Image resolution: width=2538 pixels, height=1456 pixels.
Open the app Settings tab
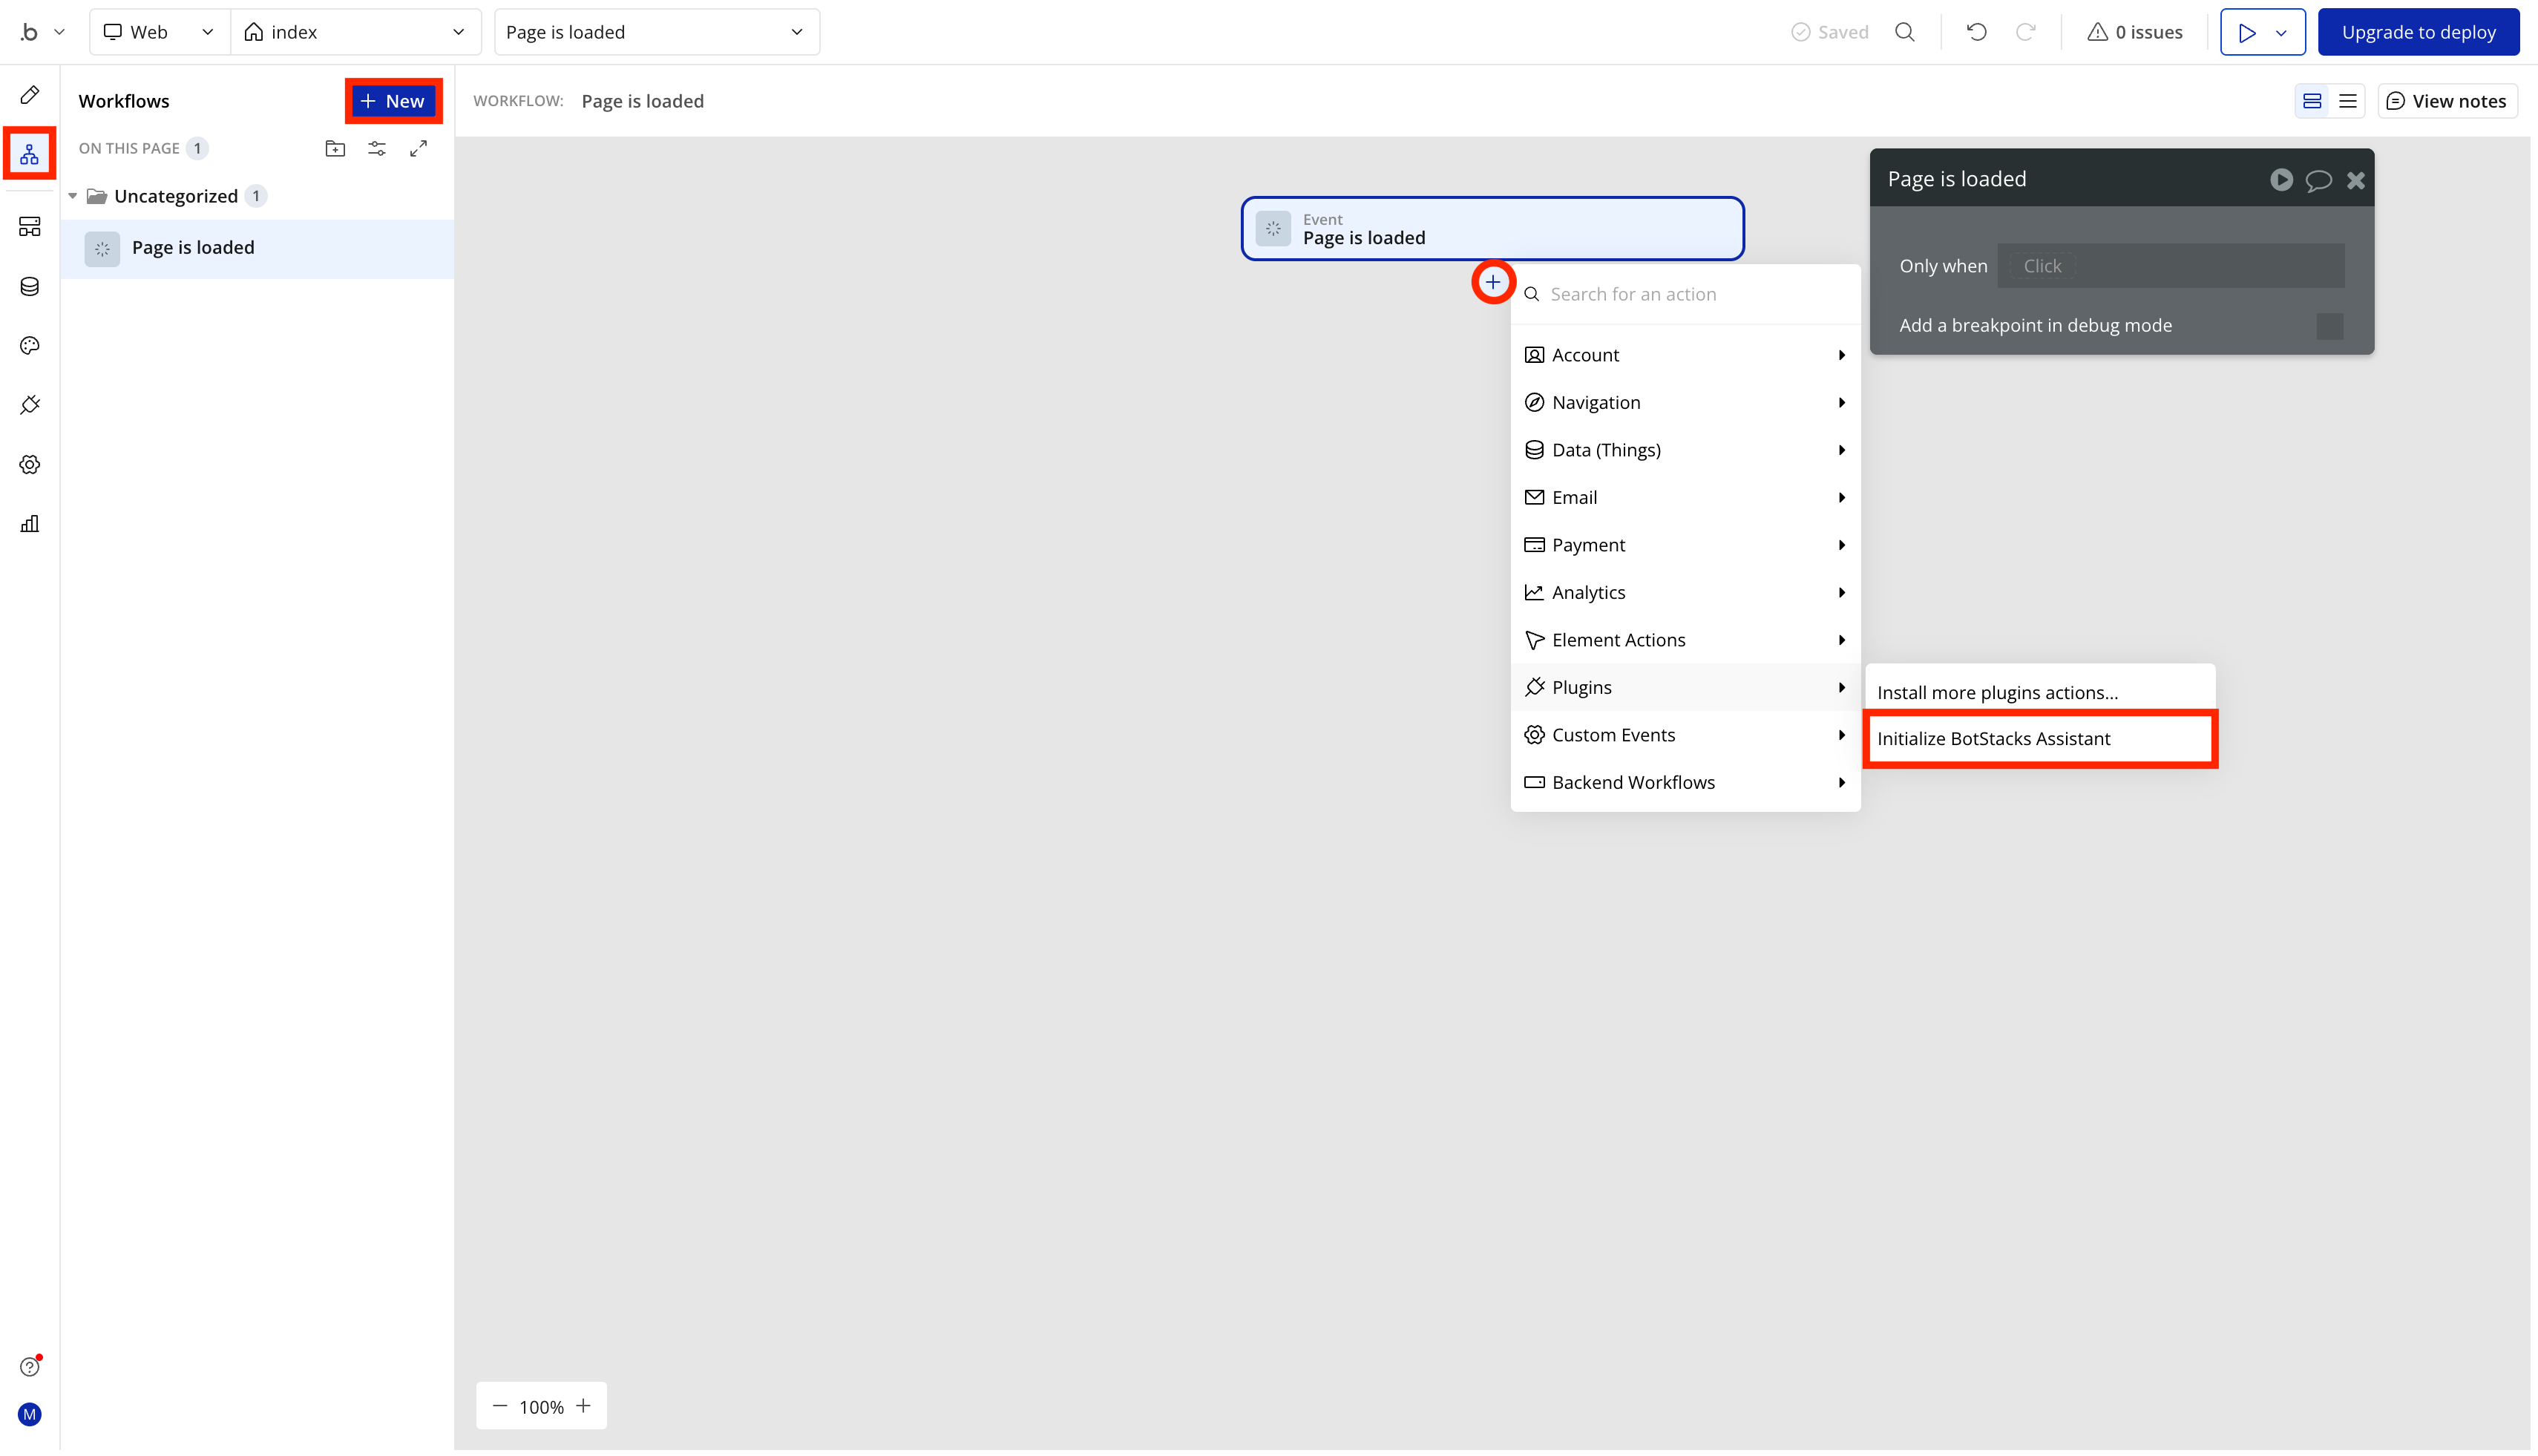(30, 464)
